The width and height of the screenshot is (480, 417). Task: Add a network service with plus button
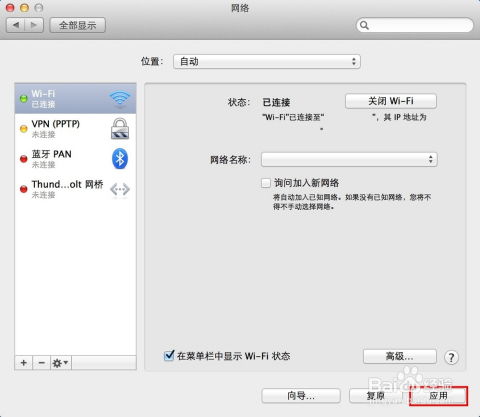[x=24, y=363]
